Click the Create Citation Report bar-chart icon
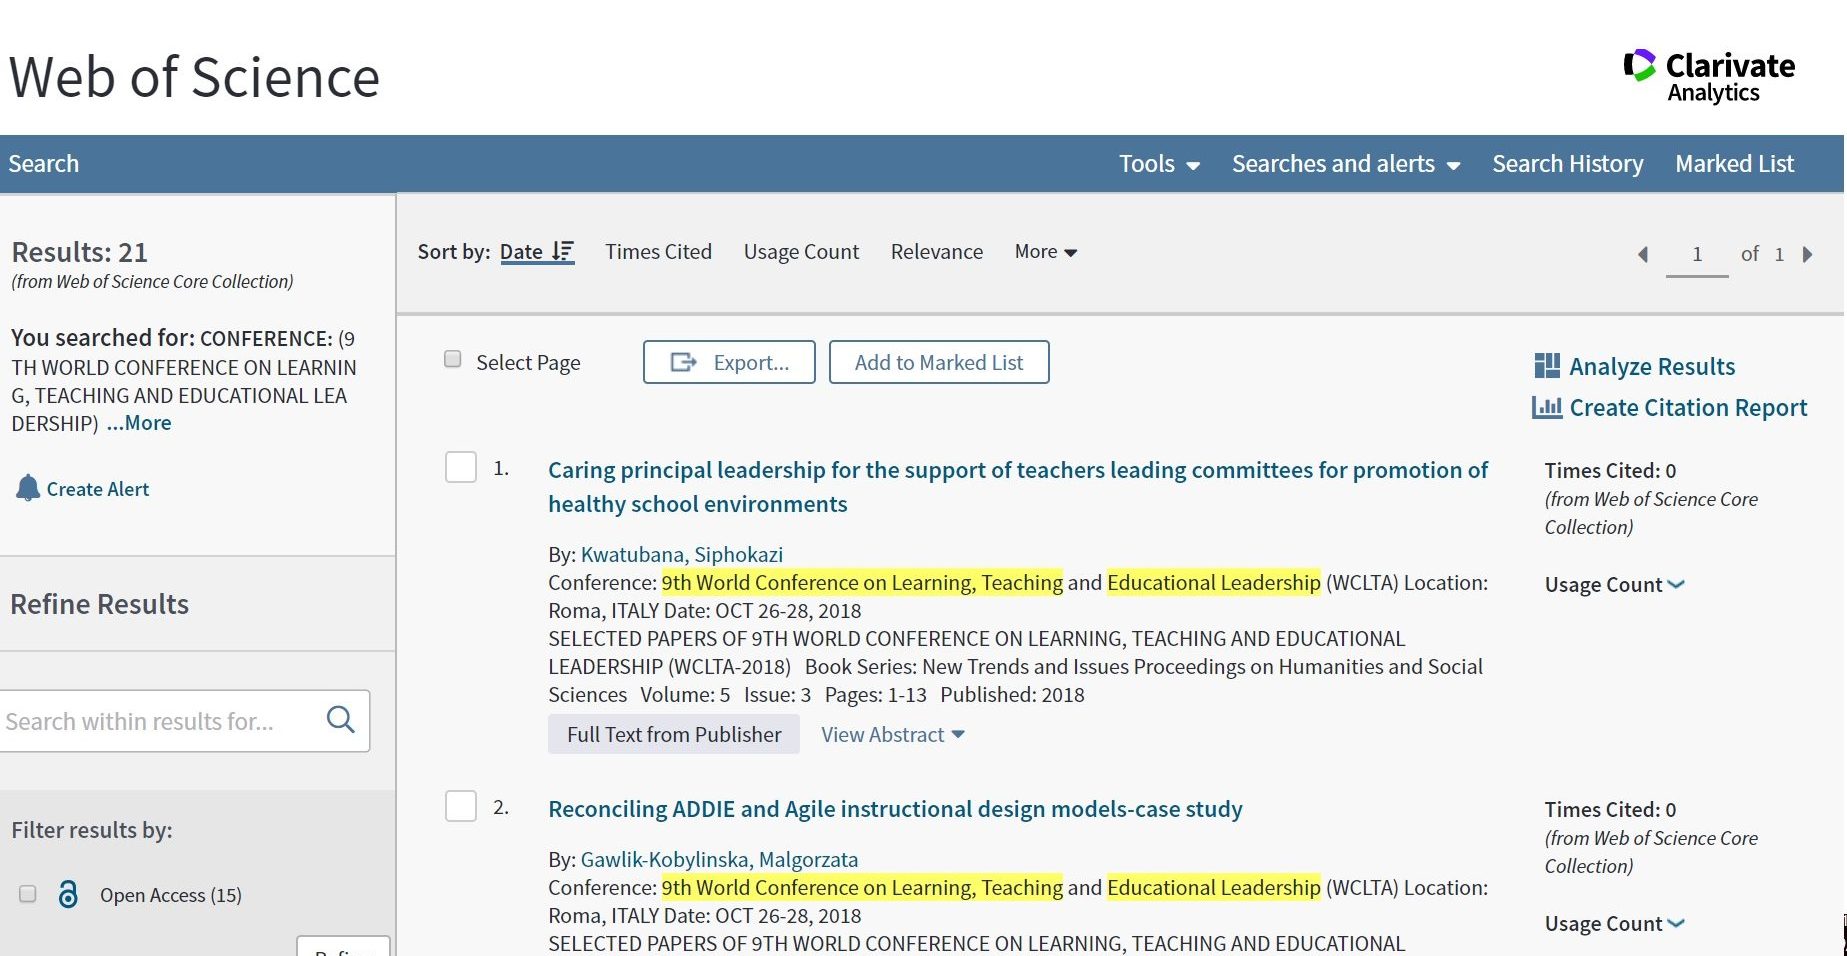1847x956 pixels. (x=1547, y=407)
